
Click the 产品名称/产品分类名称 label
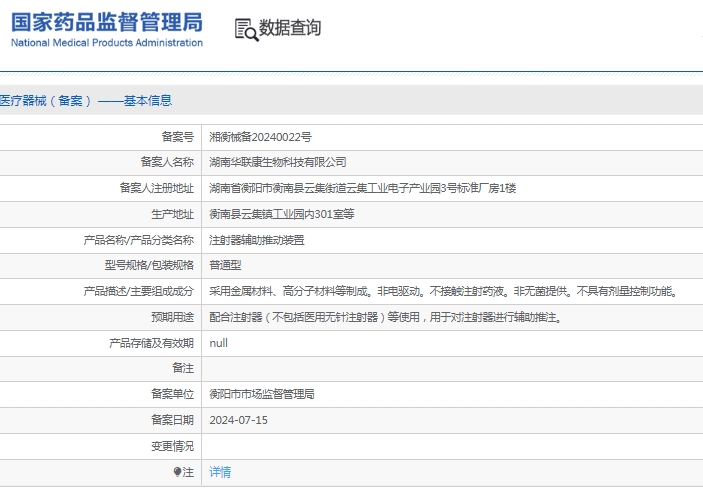point(139,240)
